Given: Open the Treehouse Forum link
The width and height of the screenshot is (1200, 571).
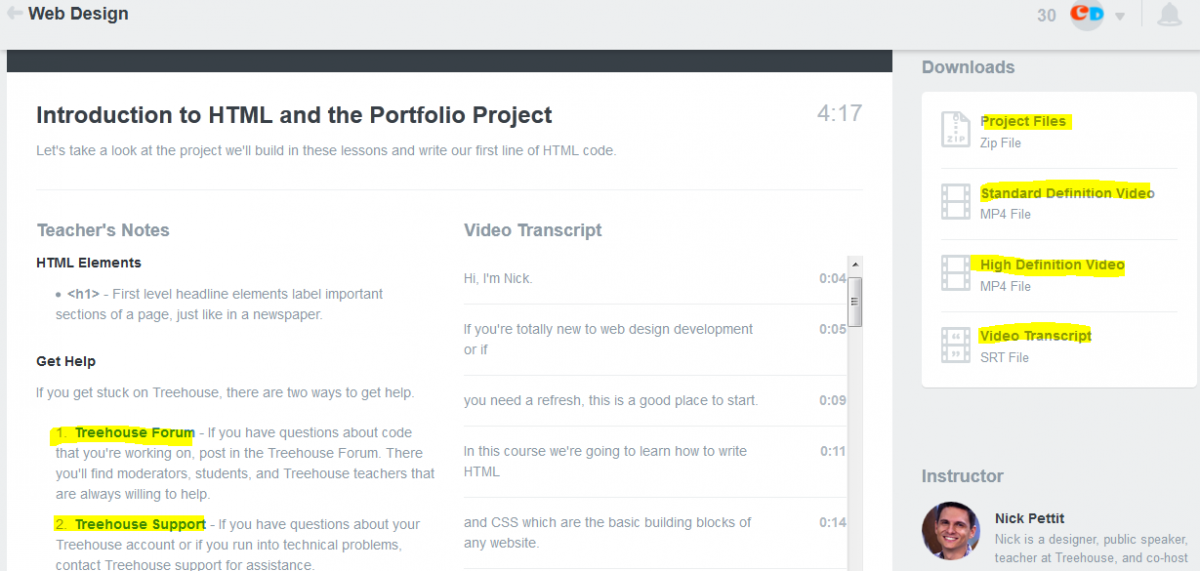Looking at the screenshot, I should (x=134, y=433).
